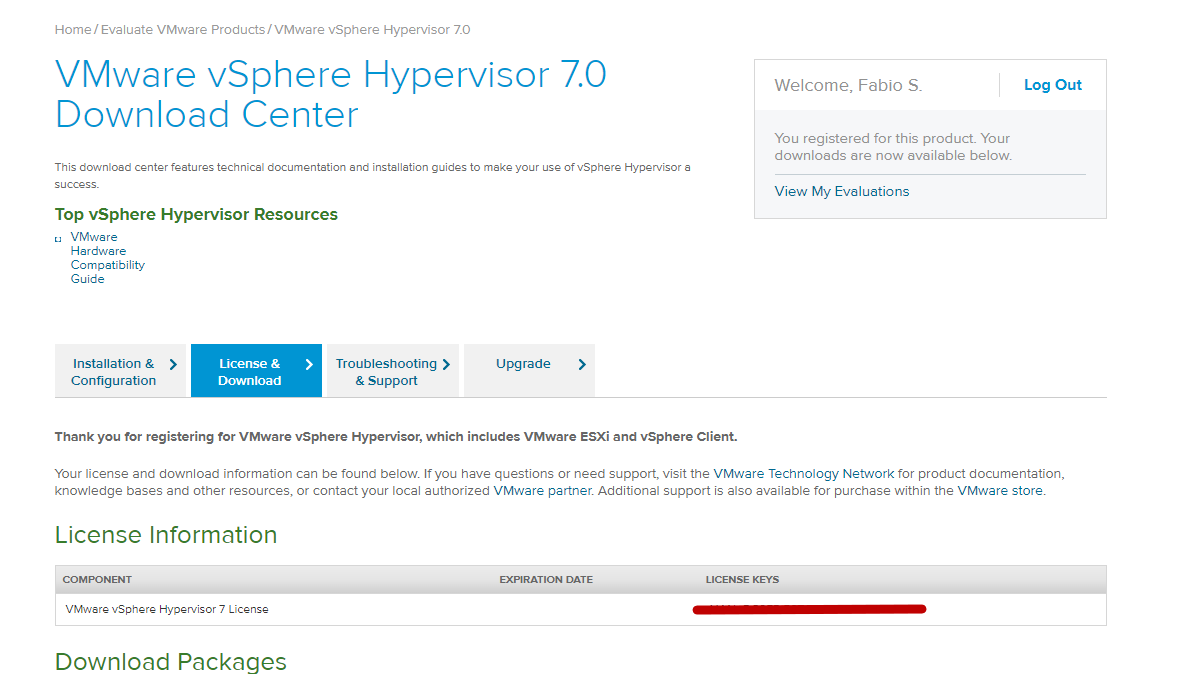Open VMware Hardware Compatibility Guide link

(x=107, y=258)
